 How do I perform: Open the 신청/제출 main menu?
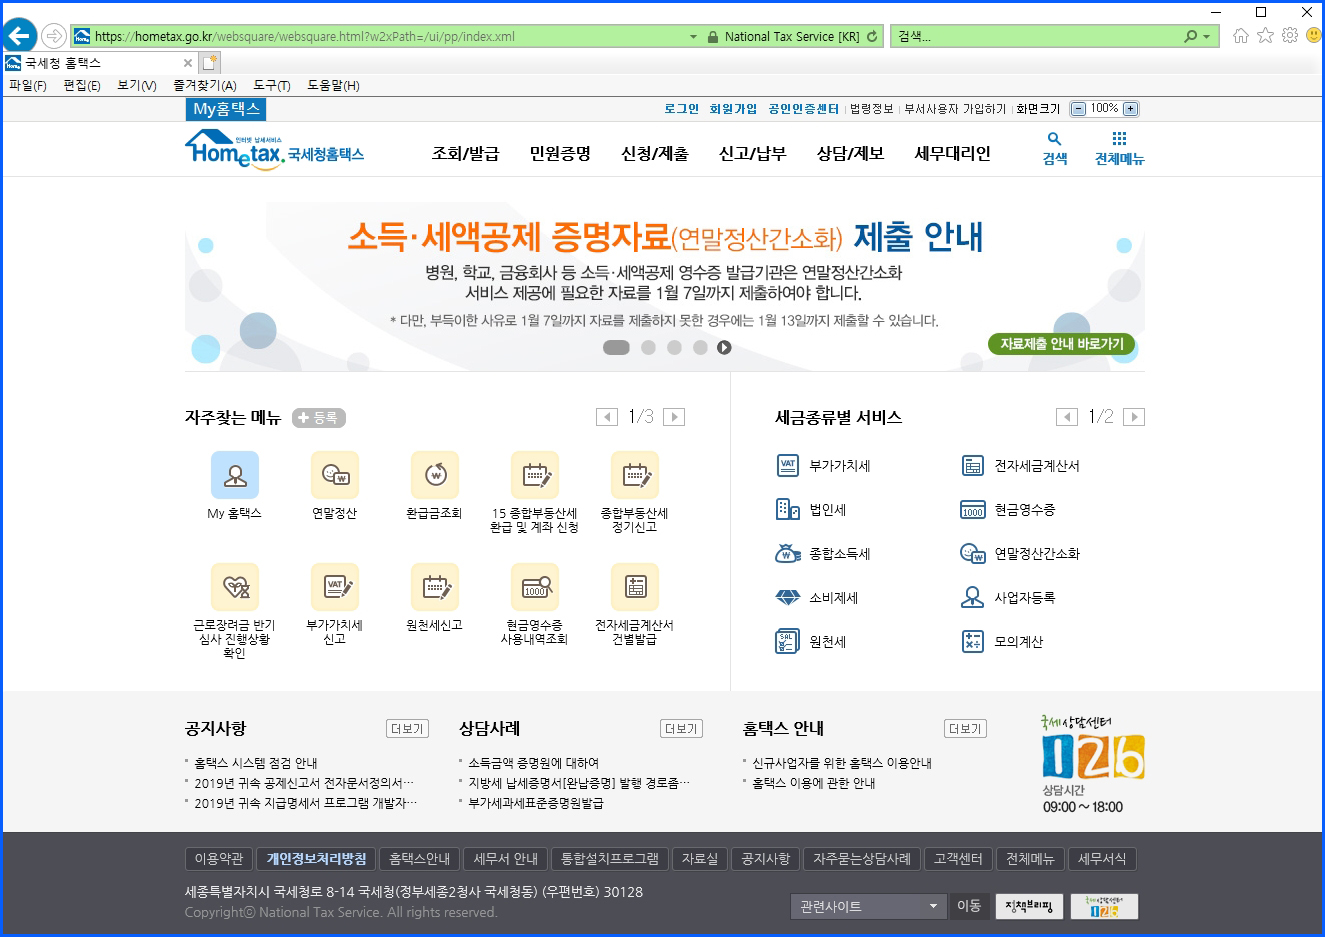tap(655, 153)
